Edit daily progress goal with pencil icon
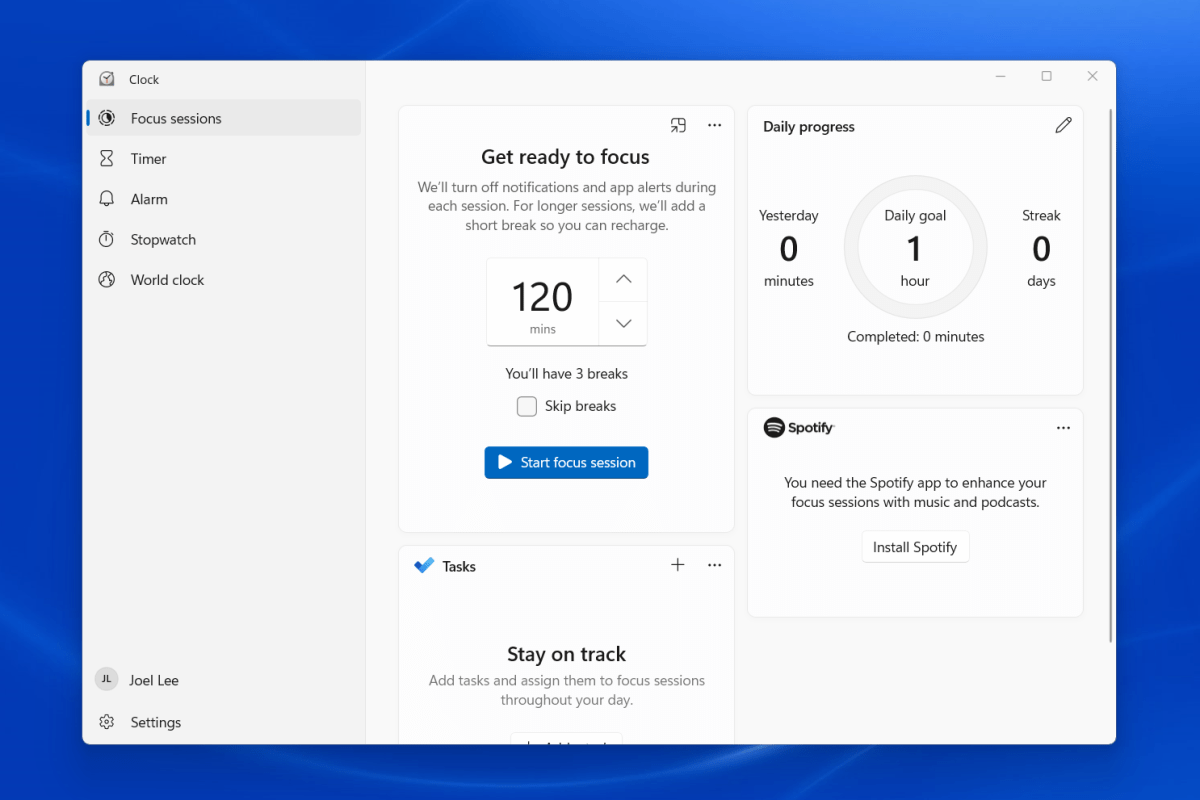 (x=1063, y=125)
